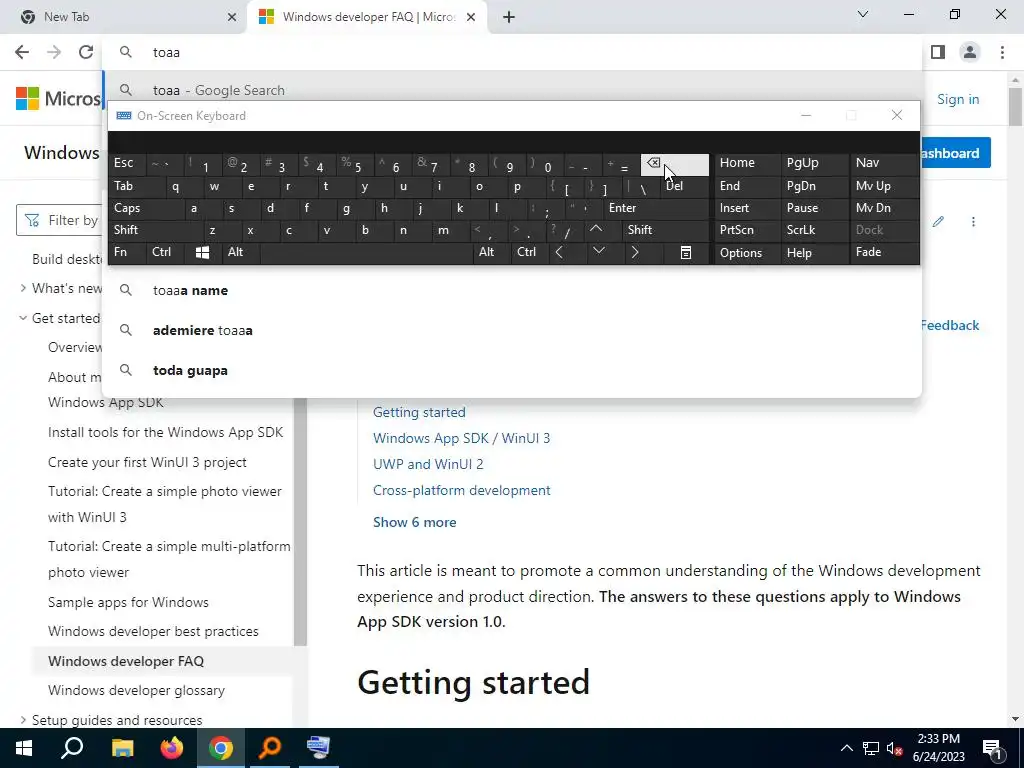
Task: Open File Explorer from taskbar
Action: tap(122, 748)
